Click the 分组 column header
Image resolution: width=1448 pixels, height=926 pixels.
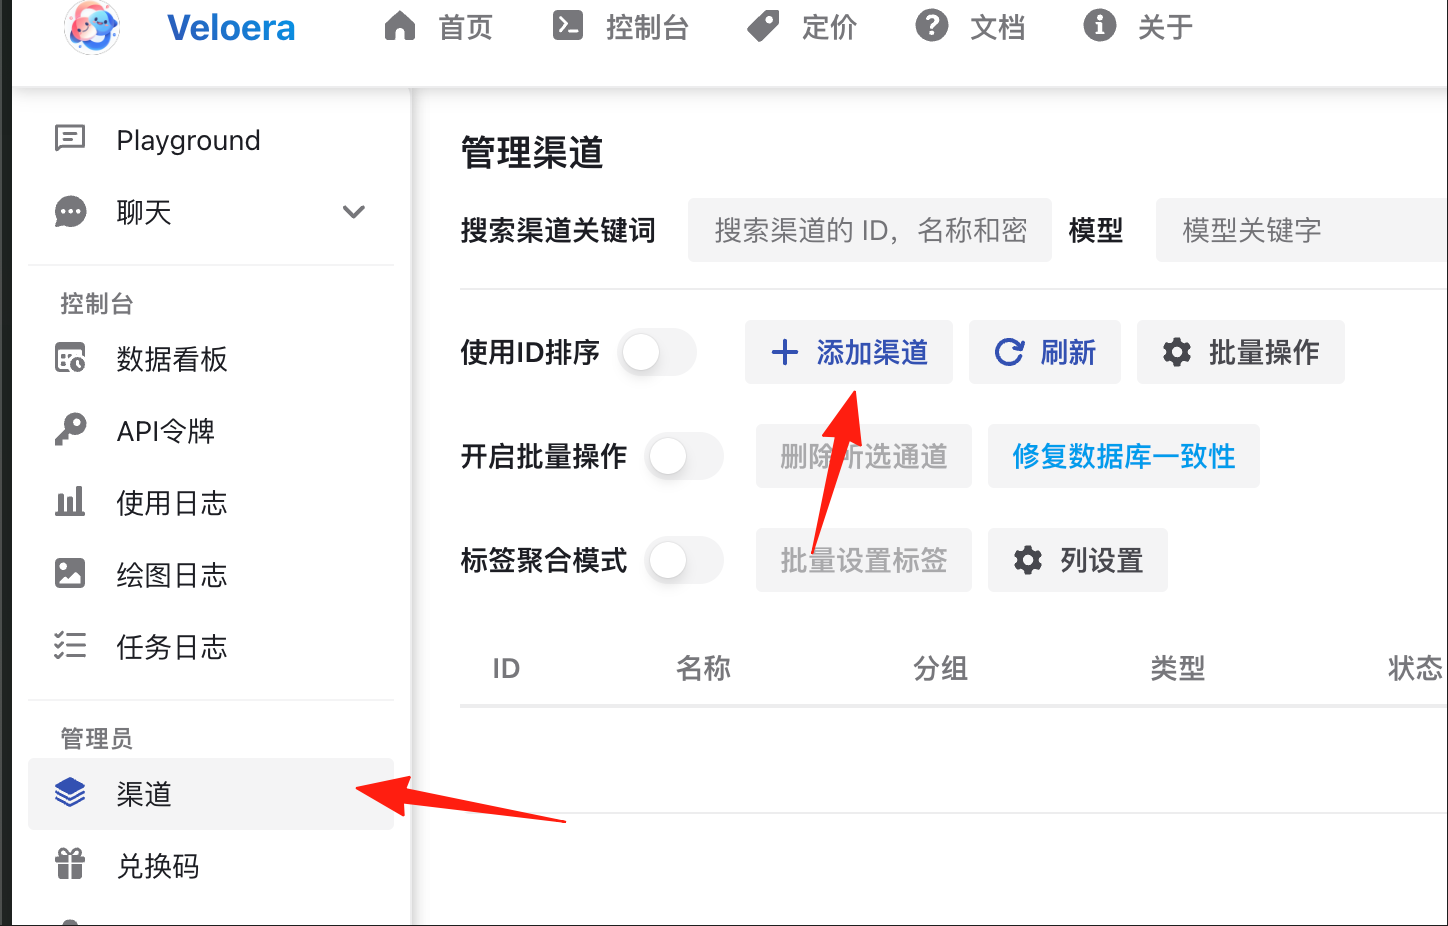click(x=940, y=668)
